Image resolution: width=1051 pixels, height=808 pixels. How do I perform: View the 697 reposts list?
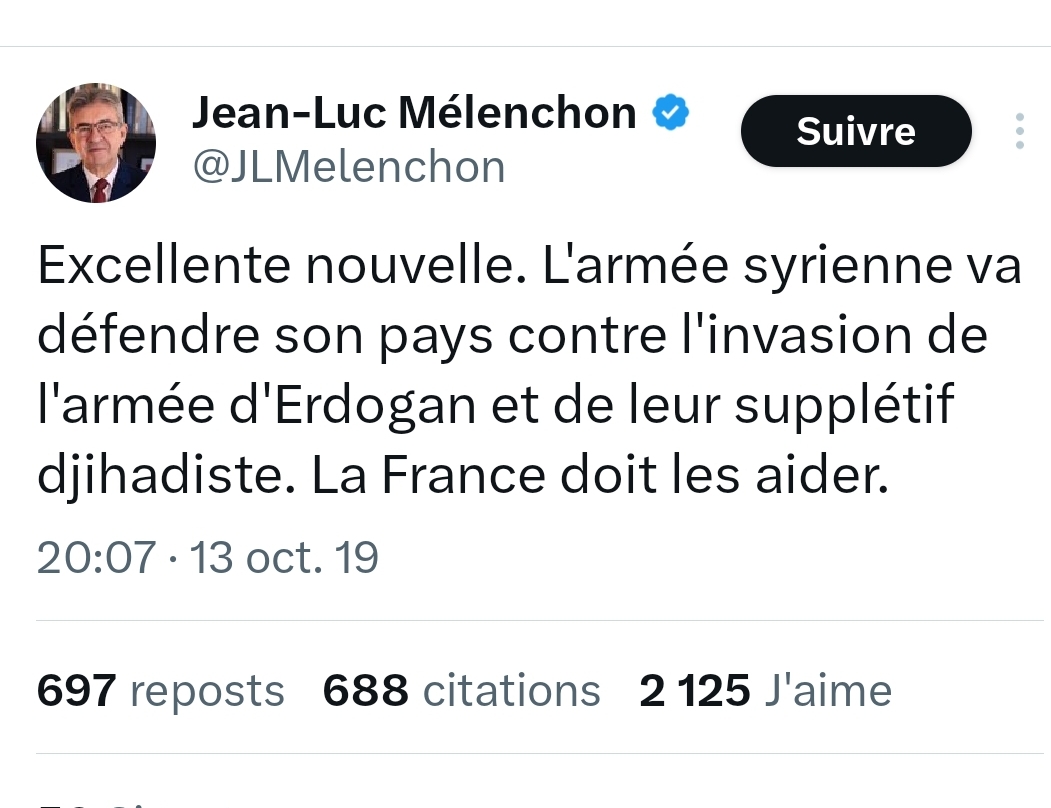[160, 690]
